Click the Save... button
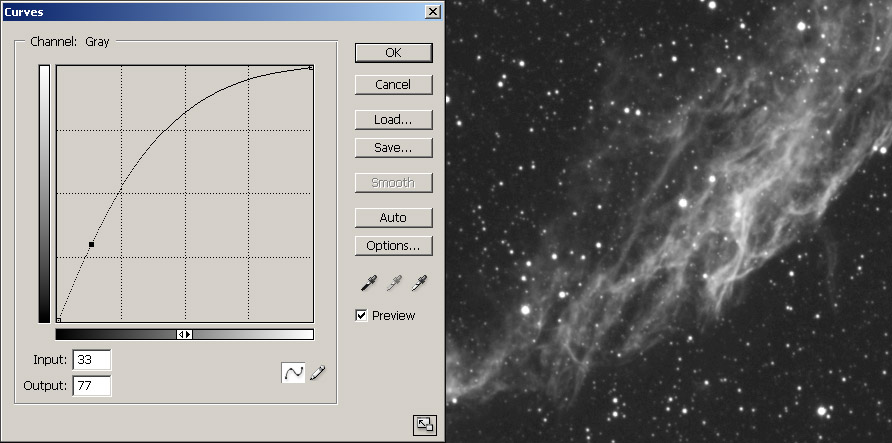 [393, 148]
